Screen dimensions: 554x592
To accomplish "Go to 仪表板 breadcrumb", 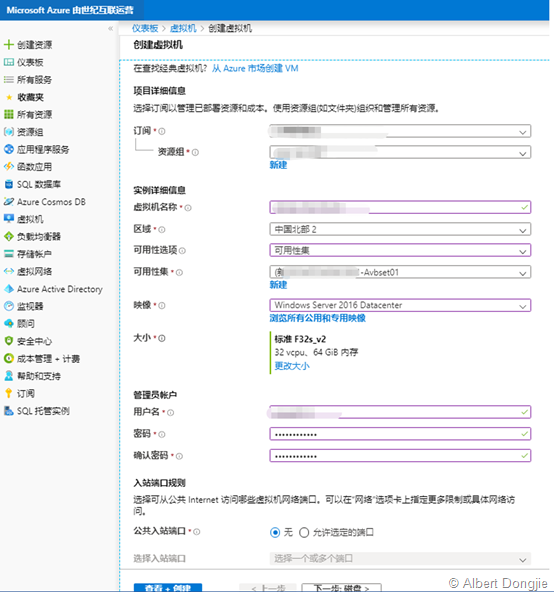I will [145, 28].
